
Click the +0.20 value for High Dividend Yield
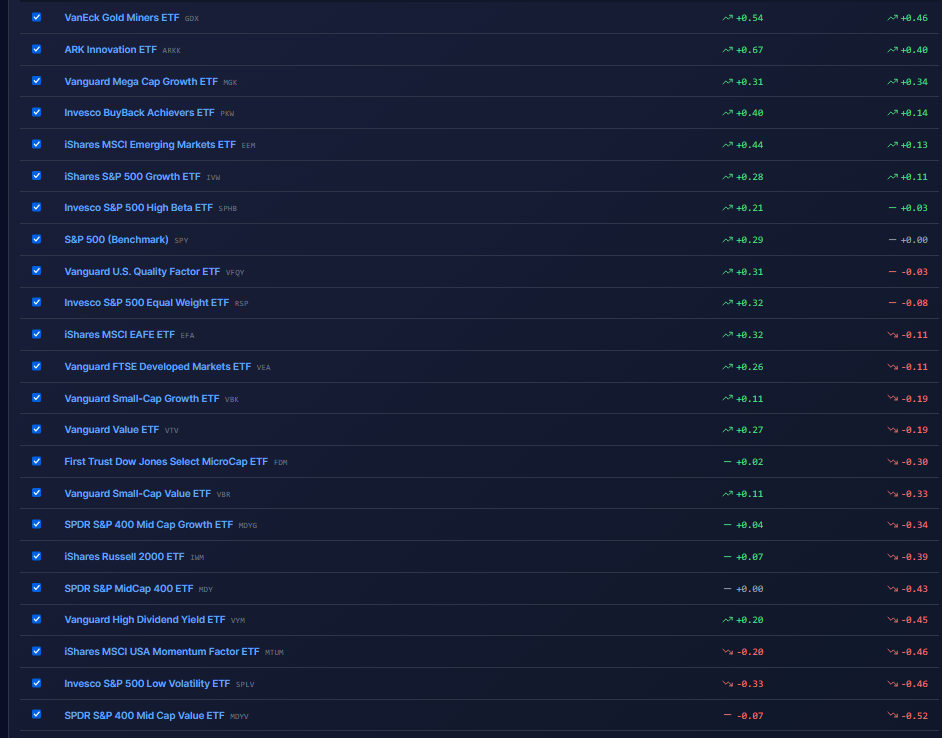[749, 620]
